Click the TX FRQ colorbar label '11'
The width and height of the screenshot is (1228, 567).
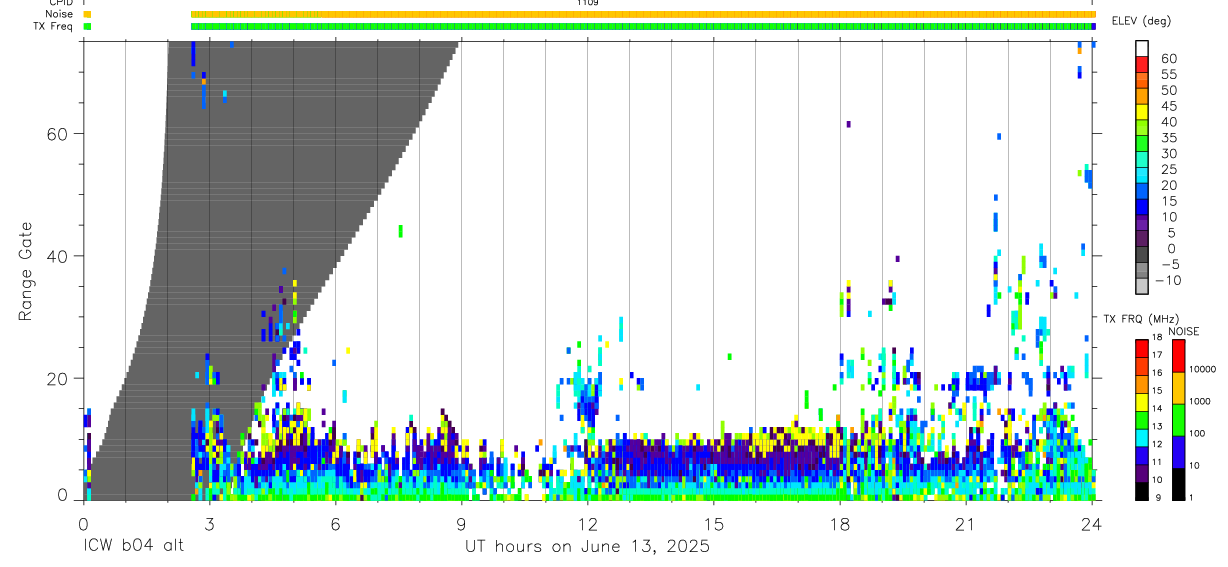pos(1157,462)
